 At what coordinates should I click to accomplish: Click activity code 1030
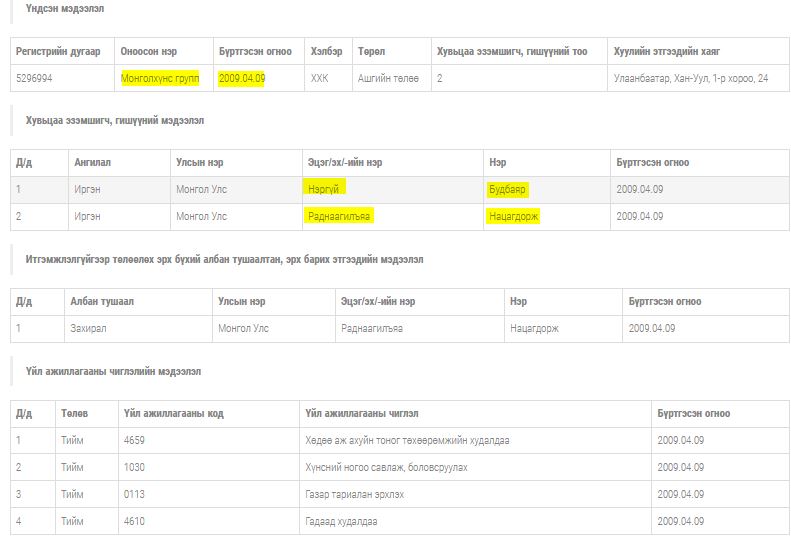point(134,467)
